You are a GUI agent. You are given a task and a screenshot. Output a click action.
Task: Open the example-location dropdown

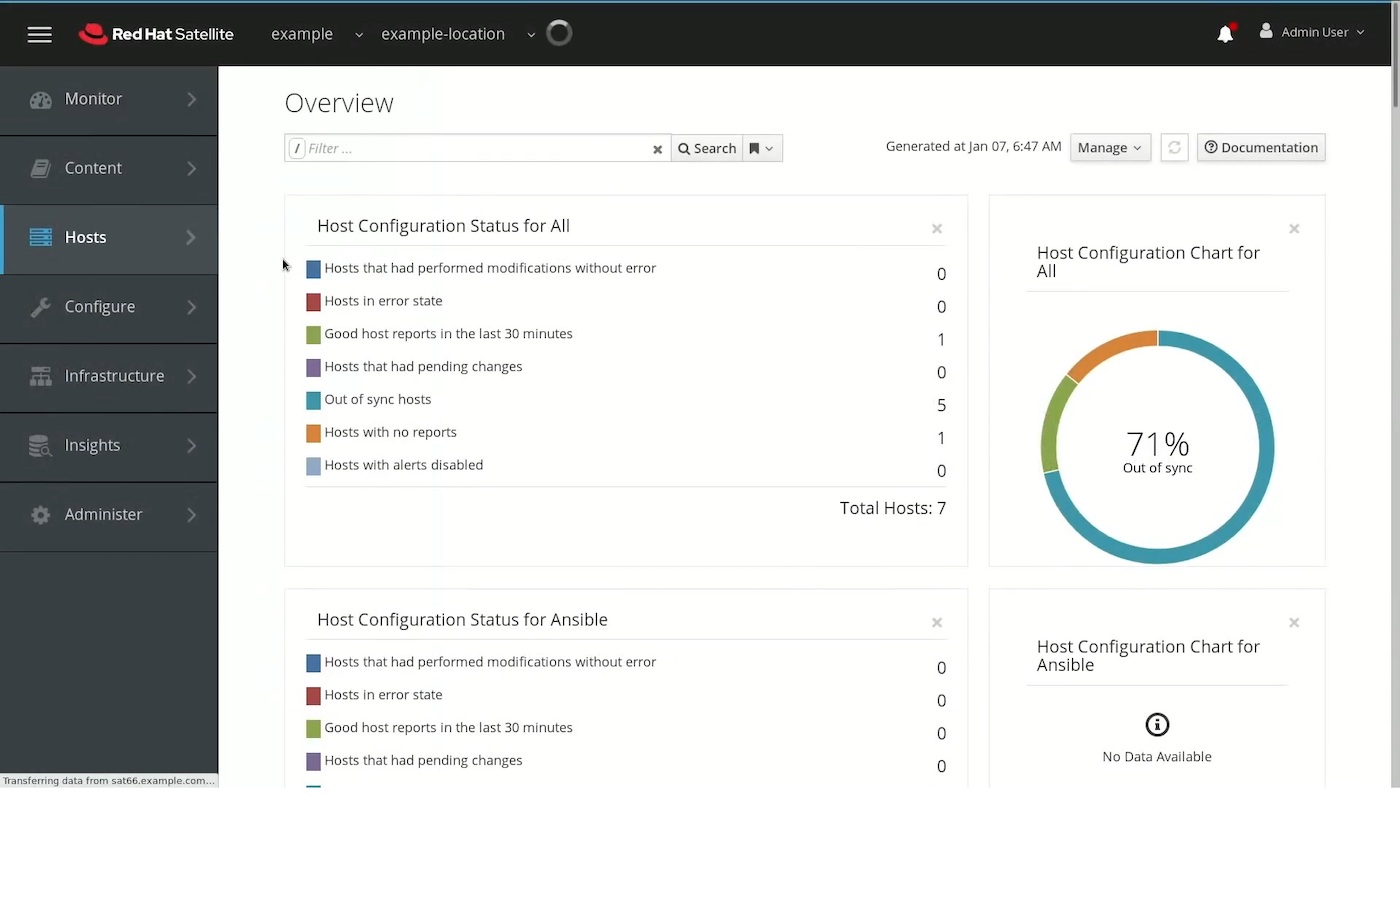click(457, 34)
